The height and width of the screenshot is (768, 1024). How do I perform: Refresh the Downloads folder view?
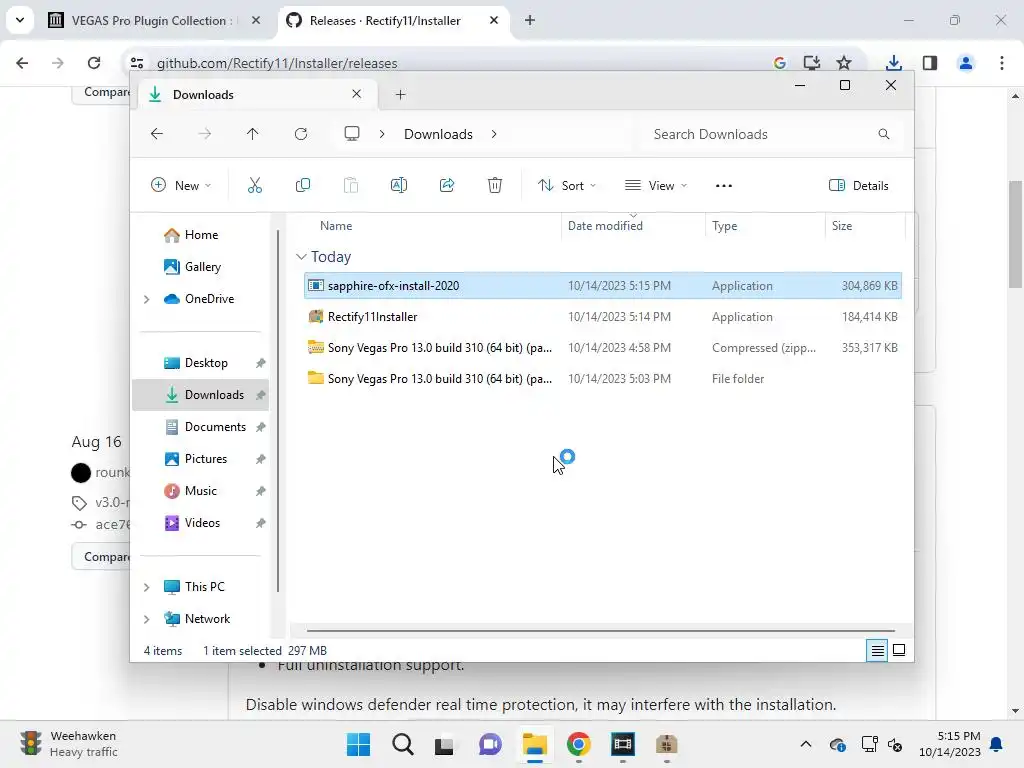pyautogui.click(x=300, y=134)
